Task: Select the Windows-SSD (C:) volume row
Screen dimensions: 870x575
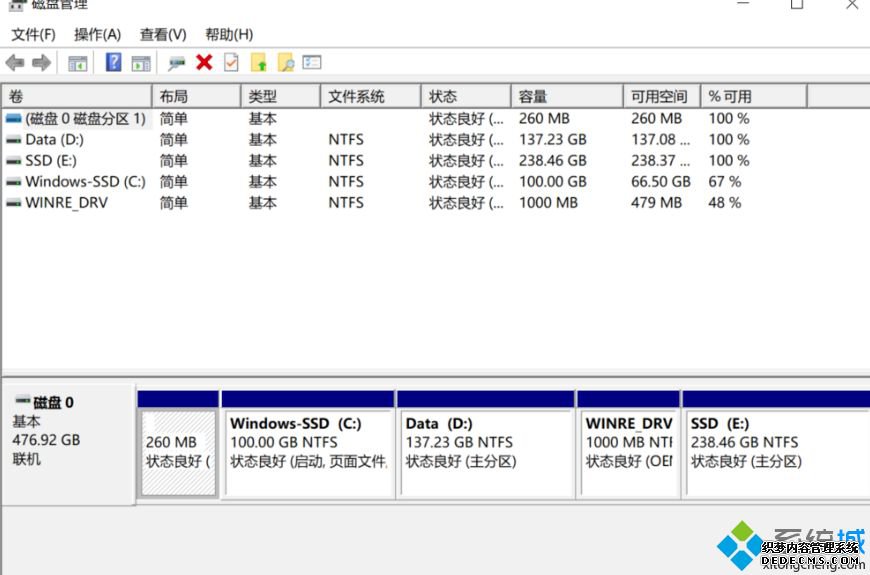Action: 405,182
